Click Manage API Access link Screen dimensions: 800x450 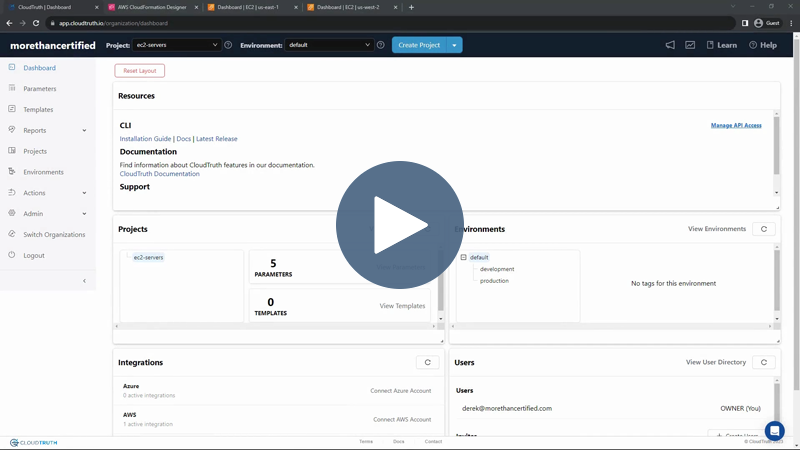pyautogui.click(x=736, y=126)
